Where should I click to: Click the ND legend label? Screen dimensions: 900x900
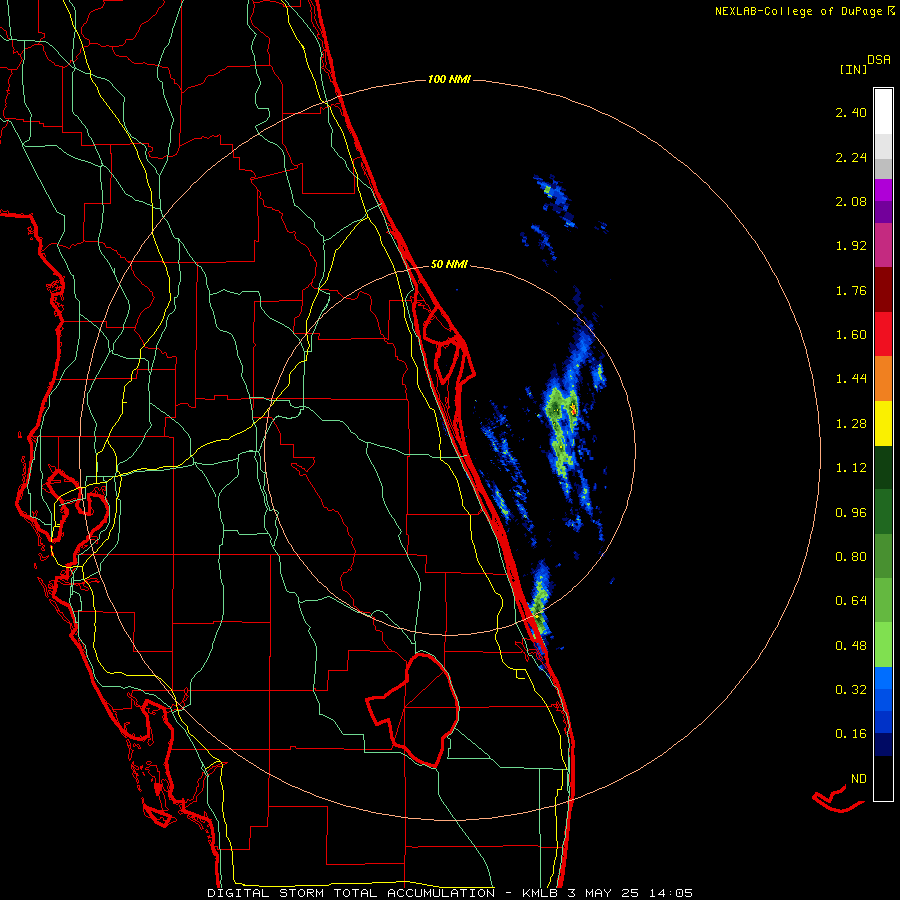859,779
